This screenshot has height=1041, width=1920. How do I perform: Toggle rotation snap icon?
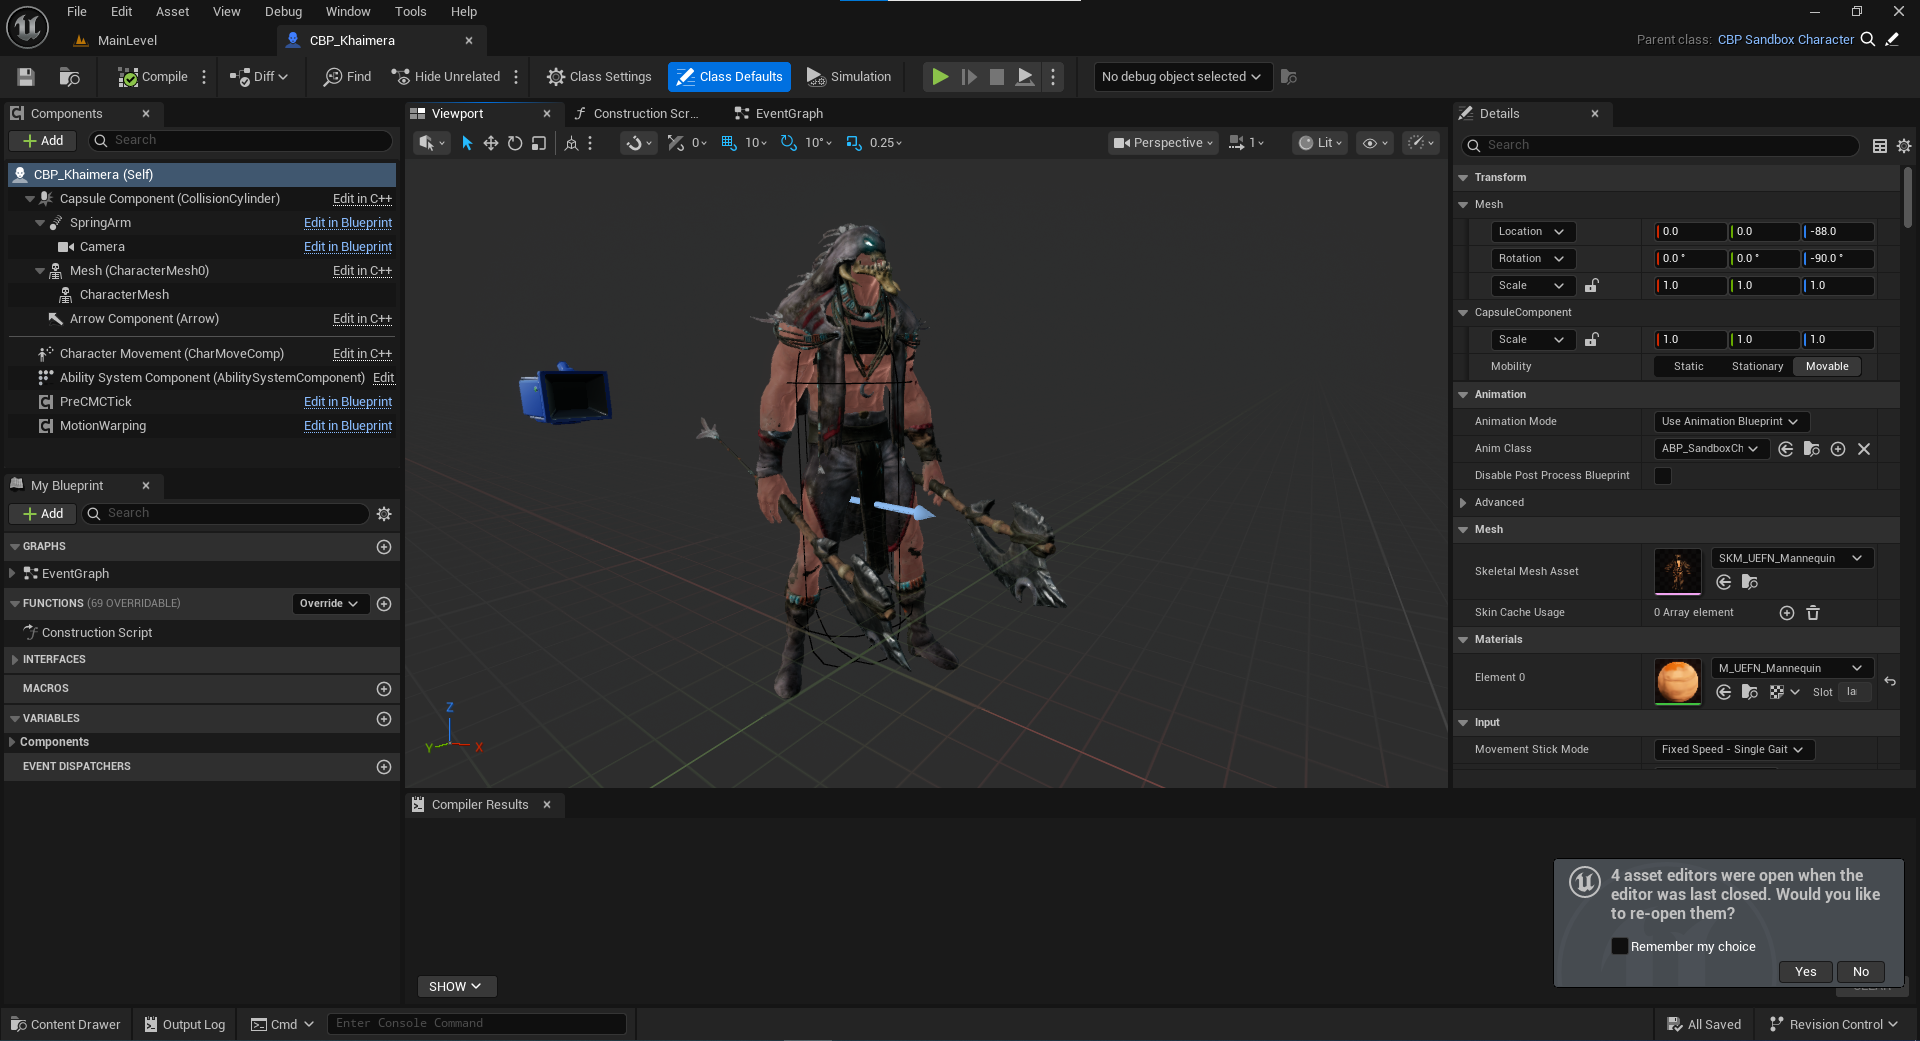789,143
